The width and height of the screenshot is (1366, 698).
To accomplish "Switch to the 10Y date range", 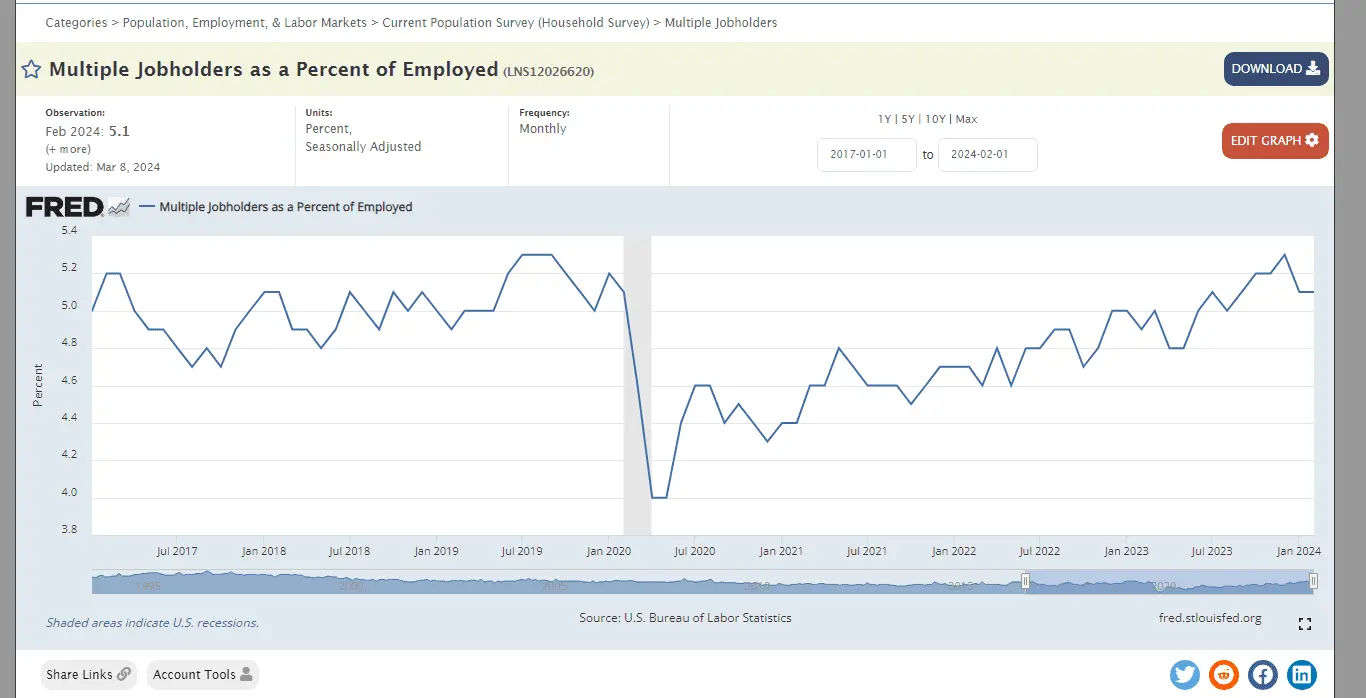I will point(935,119).
